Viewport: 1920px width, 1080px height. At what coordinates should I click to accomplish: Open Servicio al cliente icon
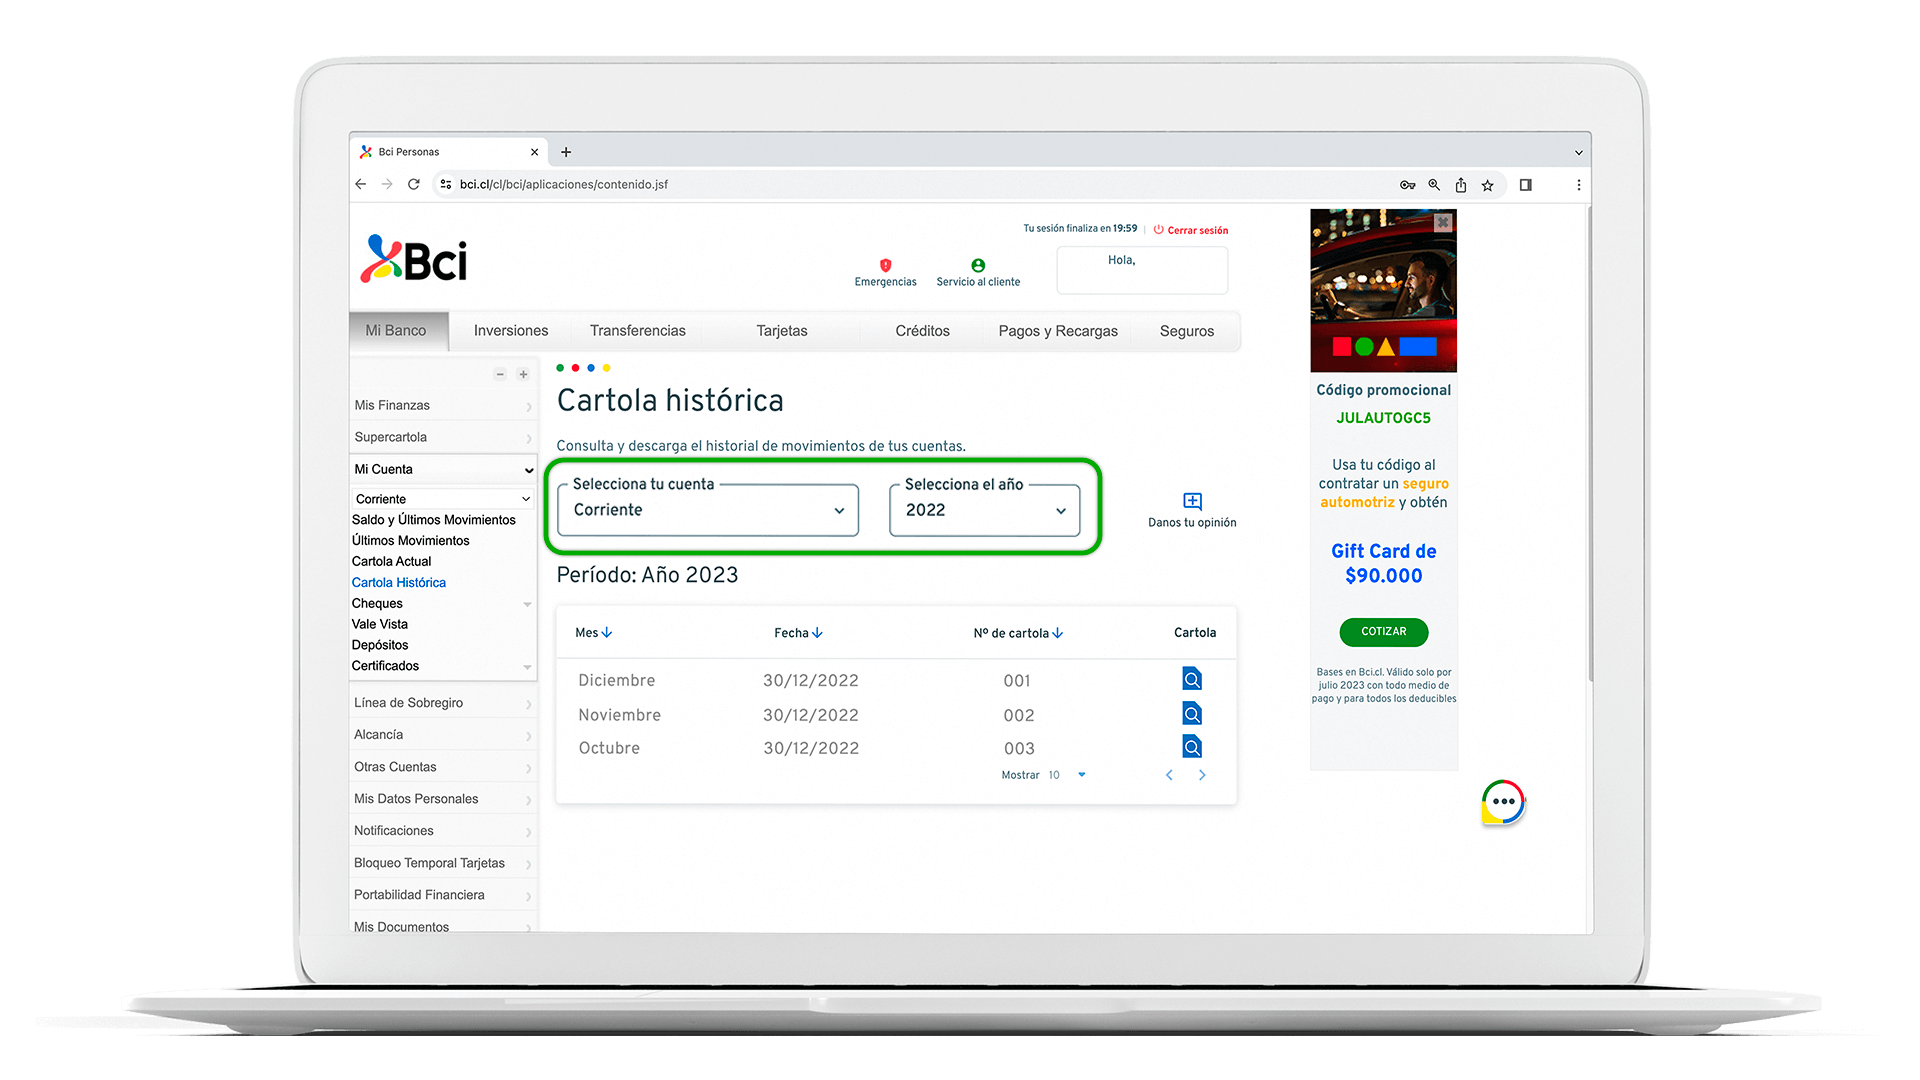978,266
